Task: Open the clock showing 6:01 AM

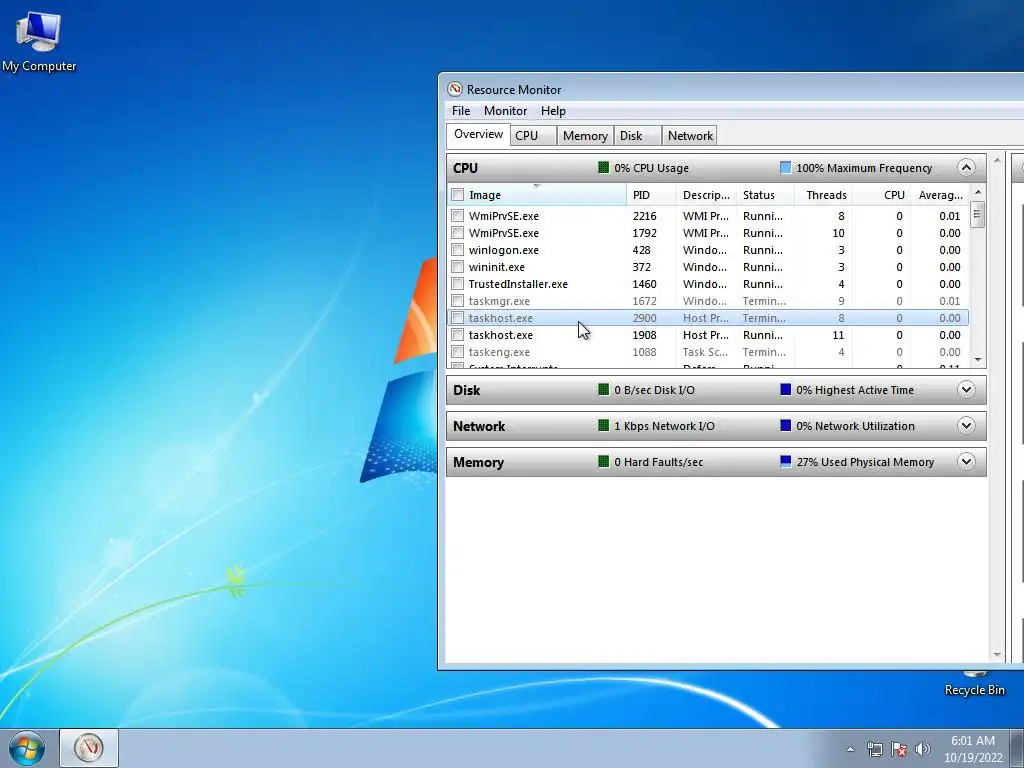Action: (973, 749)
